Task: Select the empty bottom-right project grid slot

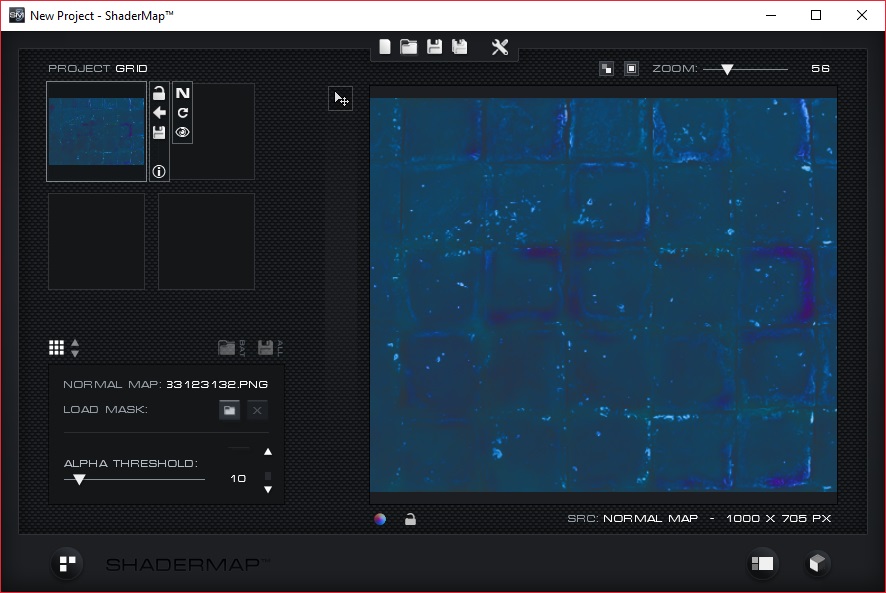Action: [206, 241]
